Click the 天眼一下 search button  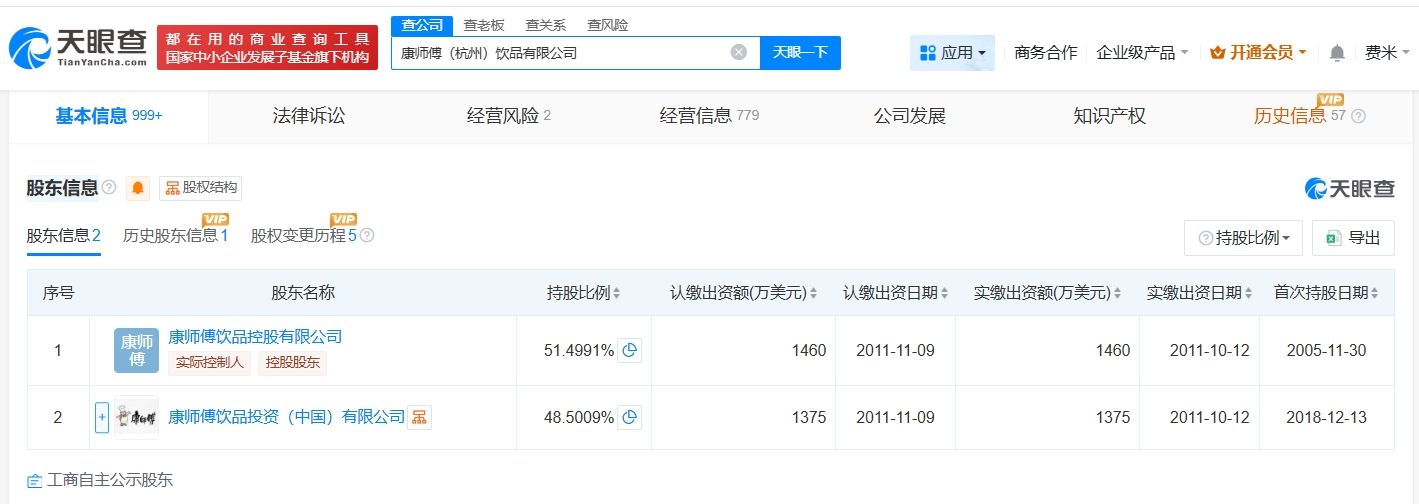(x=800, y=52)
